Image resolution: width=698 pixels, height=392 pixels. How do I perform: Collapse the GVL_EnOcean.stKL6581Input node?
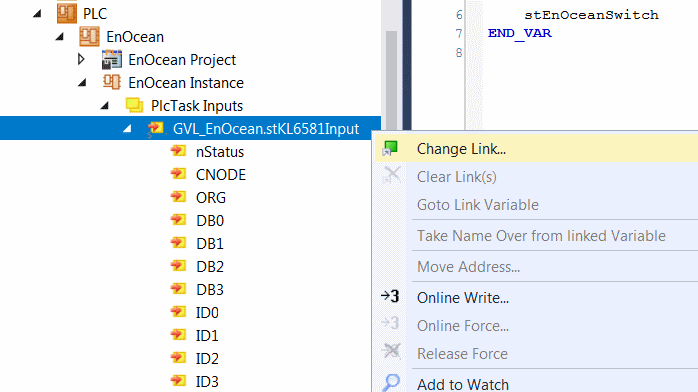tap(127, 129)
